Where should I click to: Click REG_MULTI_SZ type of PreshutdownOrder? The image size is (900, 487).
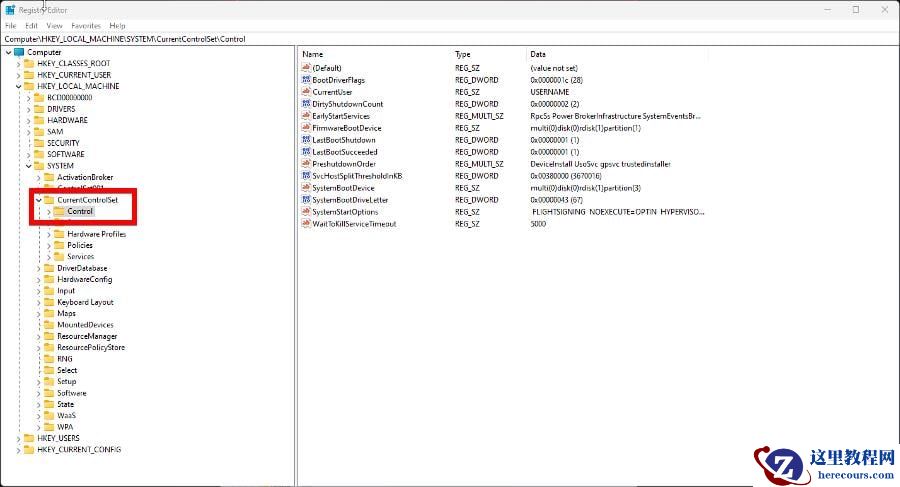point(479,164)
